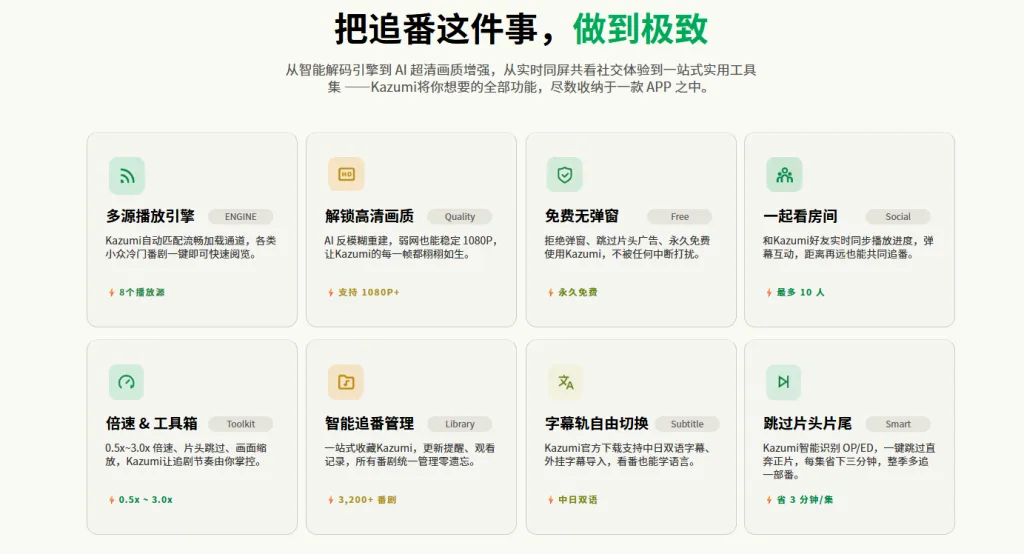Click the ENGINE tag badge
The height and width of the screenshot is (554, 1024).
240,217
